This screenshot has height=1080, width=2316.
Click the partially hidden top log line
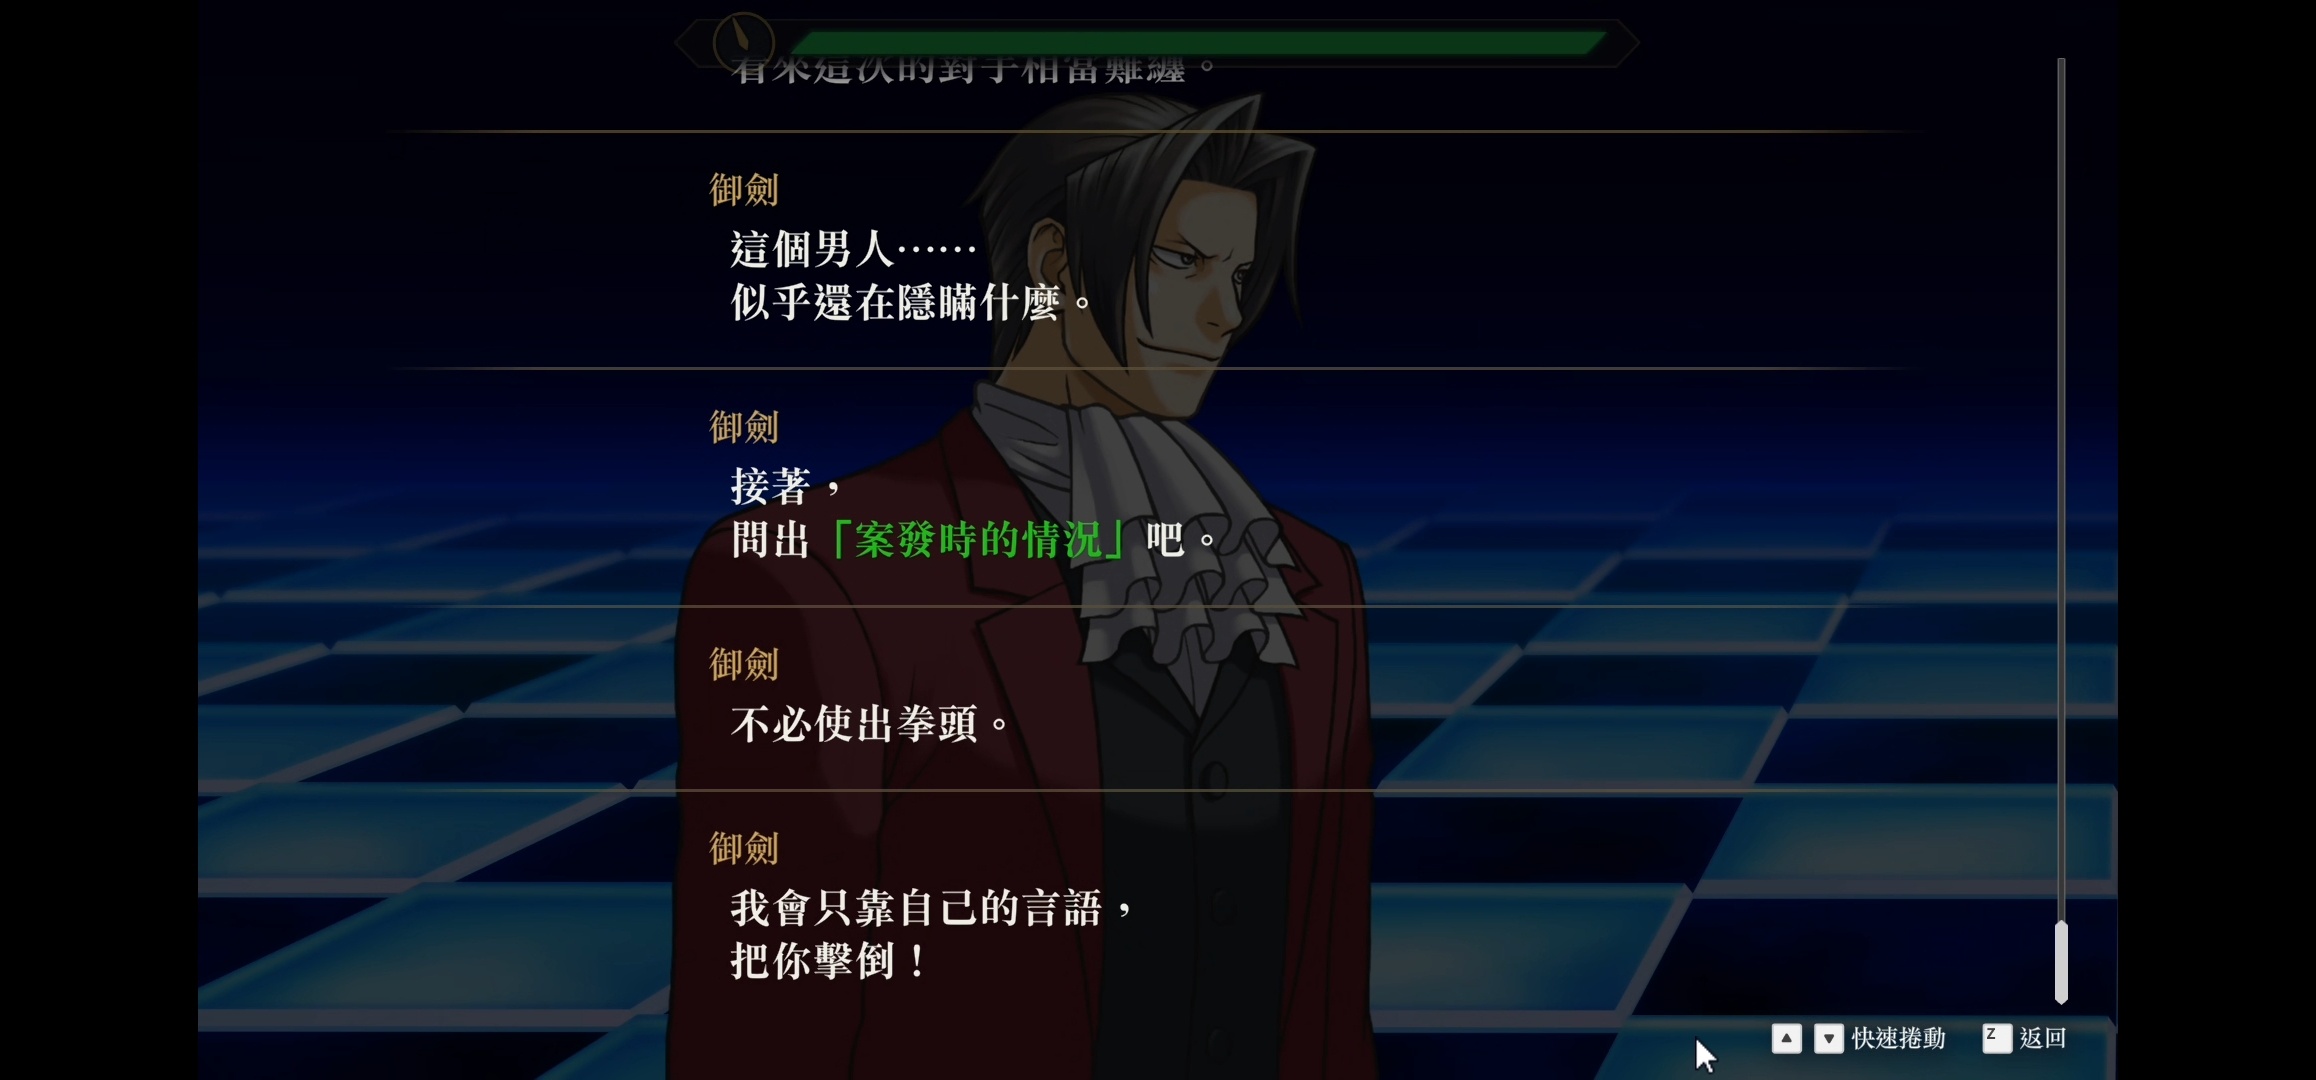[x=972, y=70]
